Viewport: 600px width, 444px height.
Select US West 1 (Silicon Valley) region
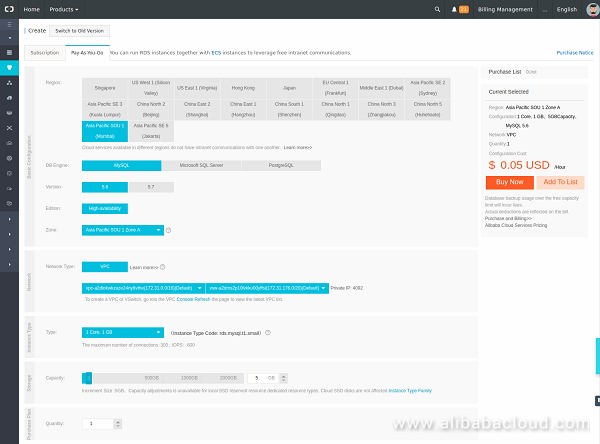(151, 88)
